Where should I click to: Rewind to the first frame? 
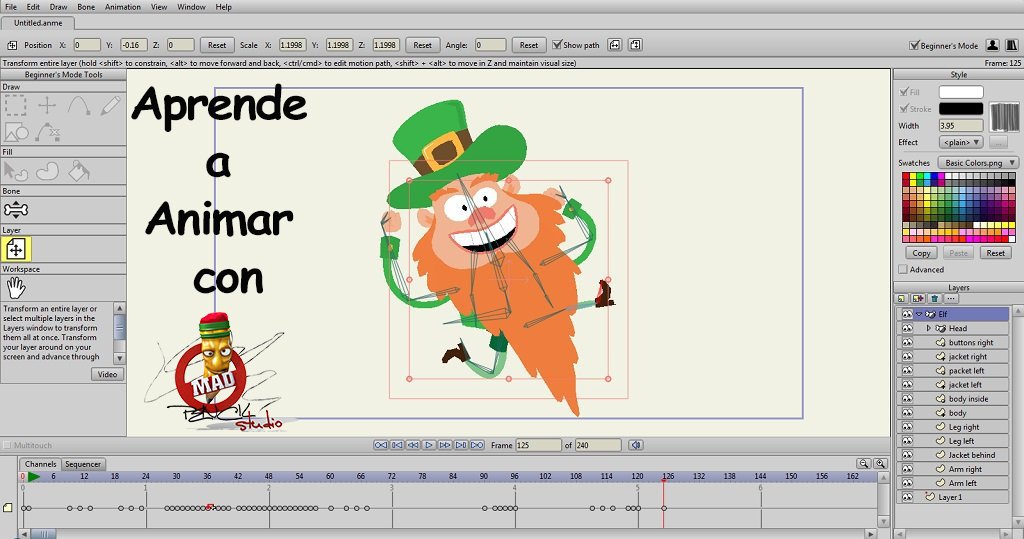381,445
